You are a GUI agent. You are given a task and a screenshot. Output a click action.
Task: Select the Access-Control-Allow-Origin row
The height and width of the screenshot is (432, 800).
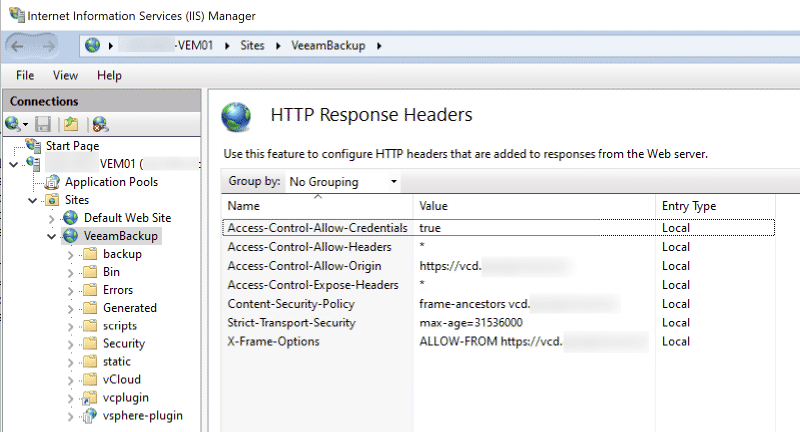point(498,266)
